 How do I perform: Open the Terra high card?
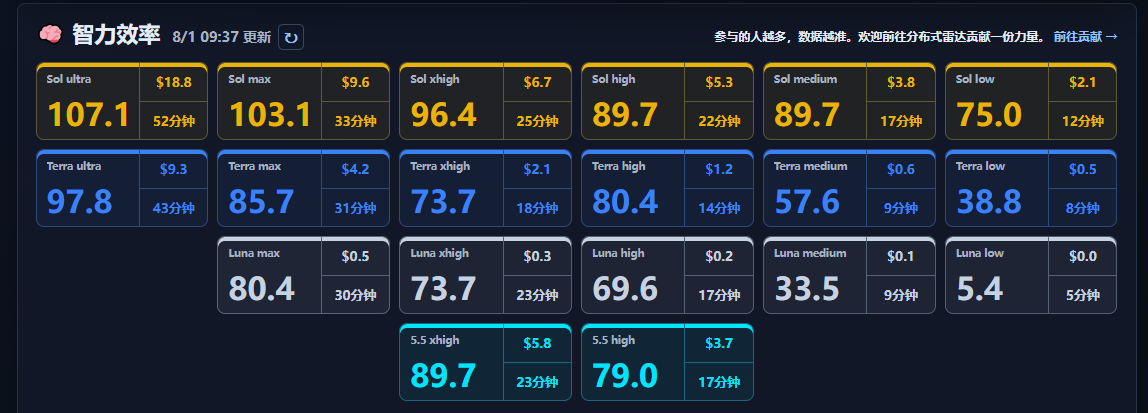click(x=667, y=188)
